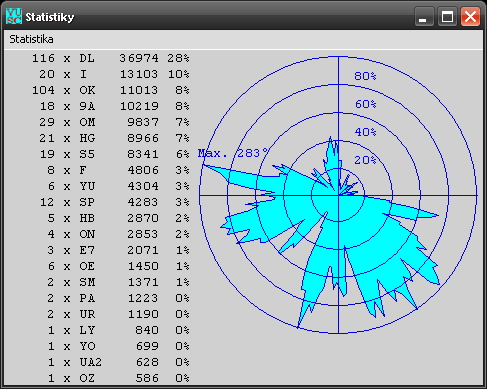Select the OK statistics row
This screenshot has height=389, width=487.
coord(111,90)
